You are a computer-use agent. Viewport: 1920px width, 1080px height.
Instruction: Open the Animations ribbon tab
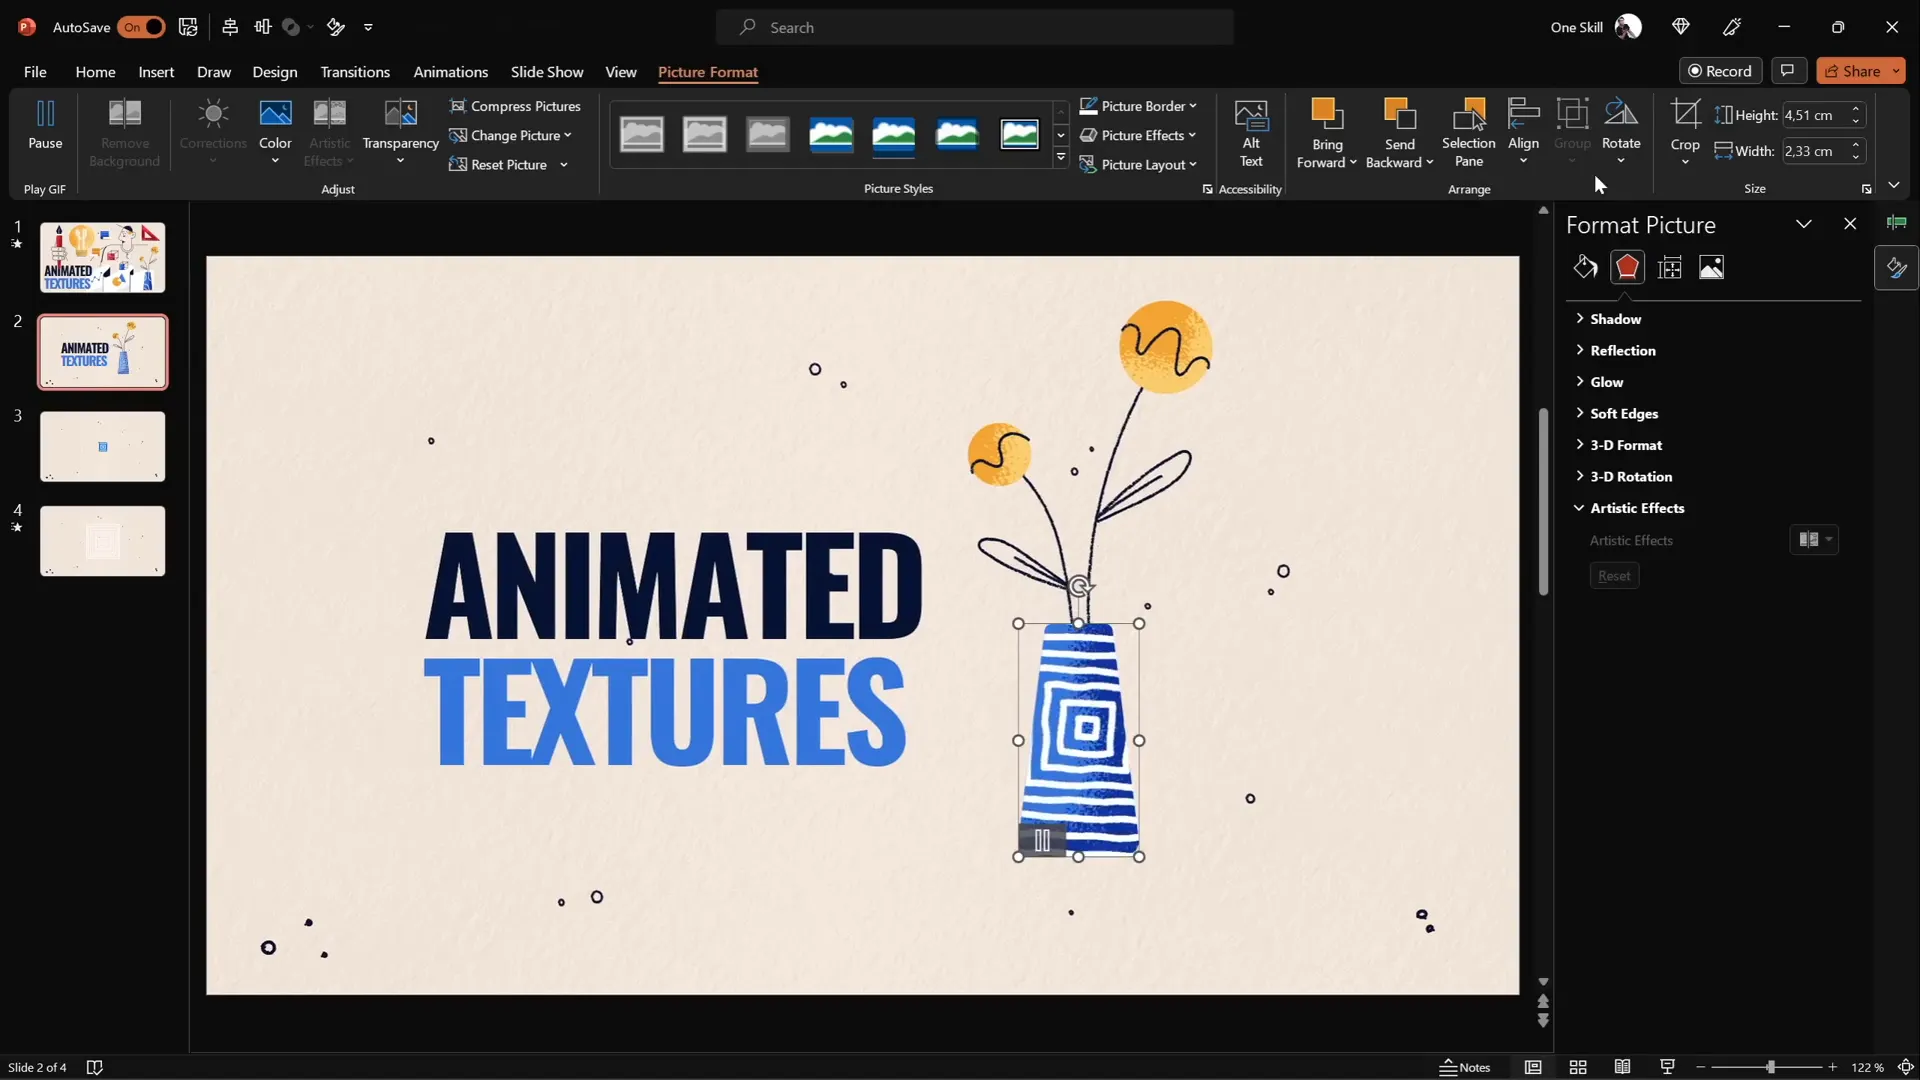(451, 72)
